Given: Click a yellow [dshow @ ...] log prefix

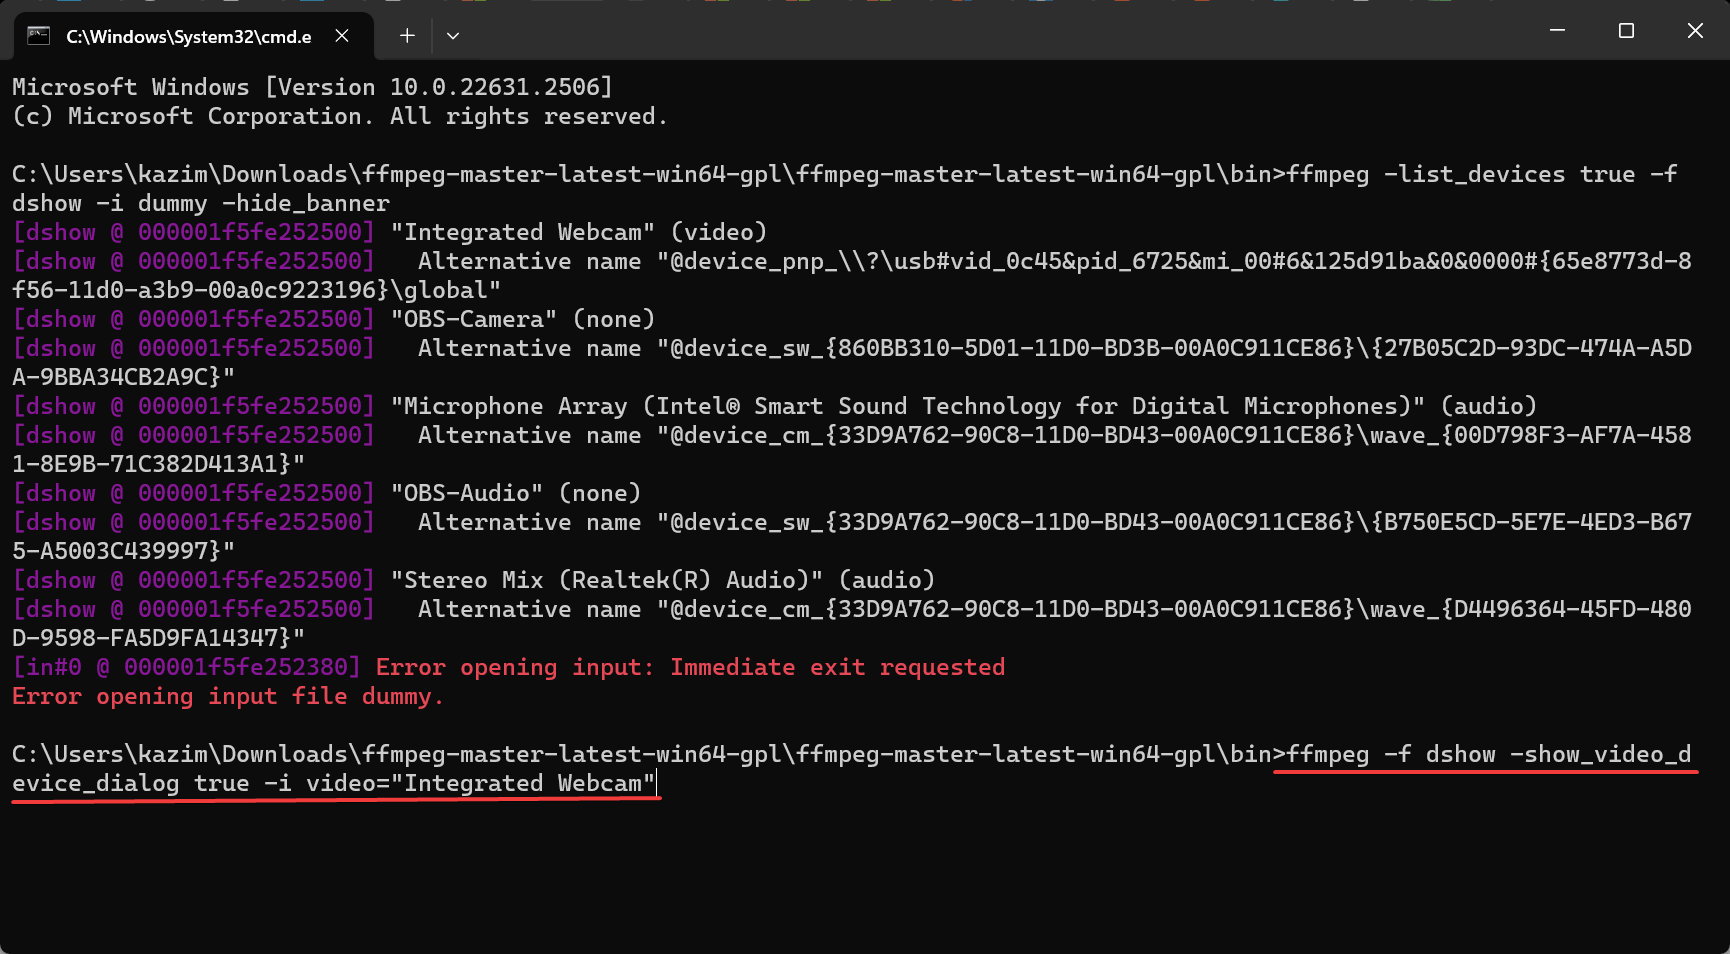Looking at the screenshot, I should [x=192, y=231].
